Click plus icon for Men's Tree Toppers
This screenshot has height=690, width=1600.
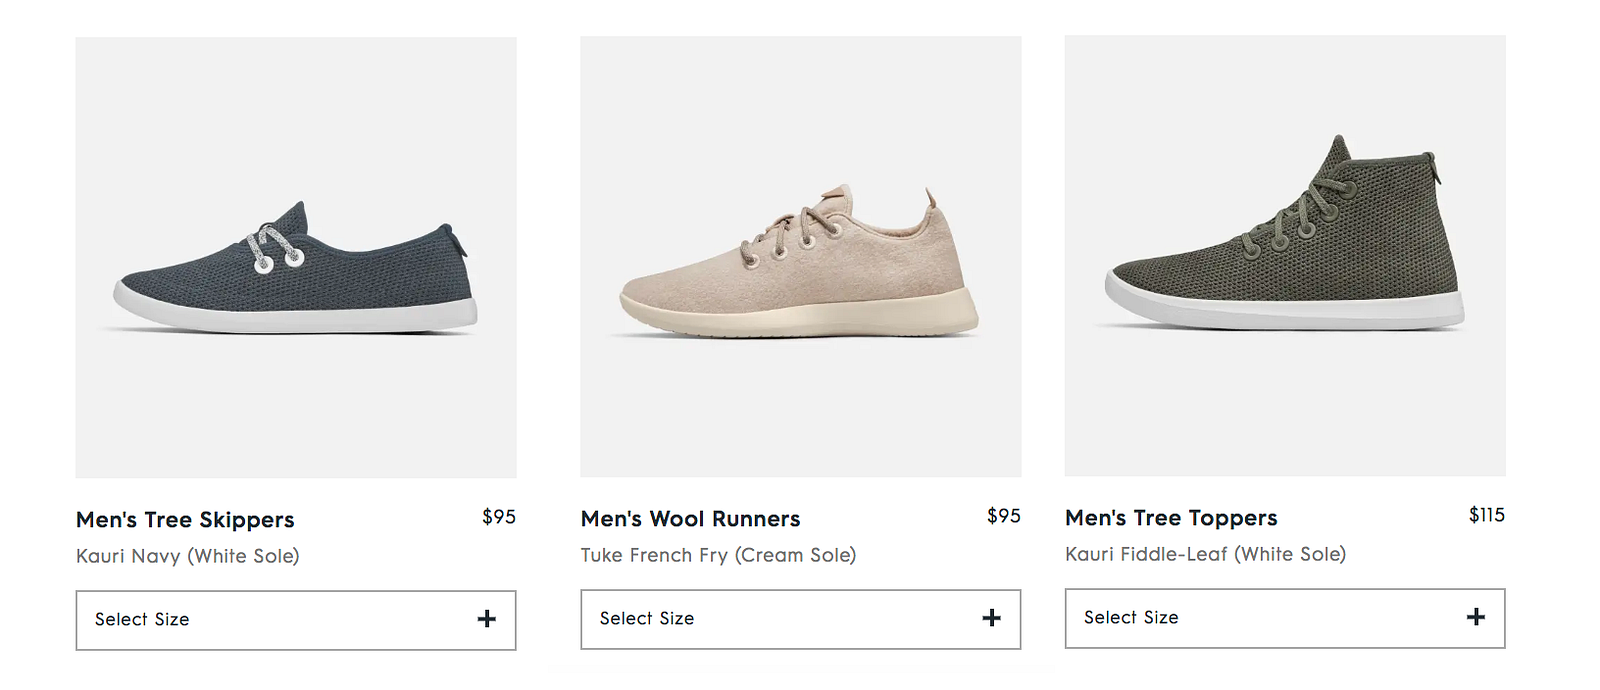click(1475, 617)
